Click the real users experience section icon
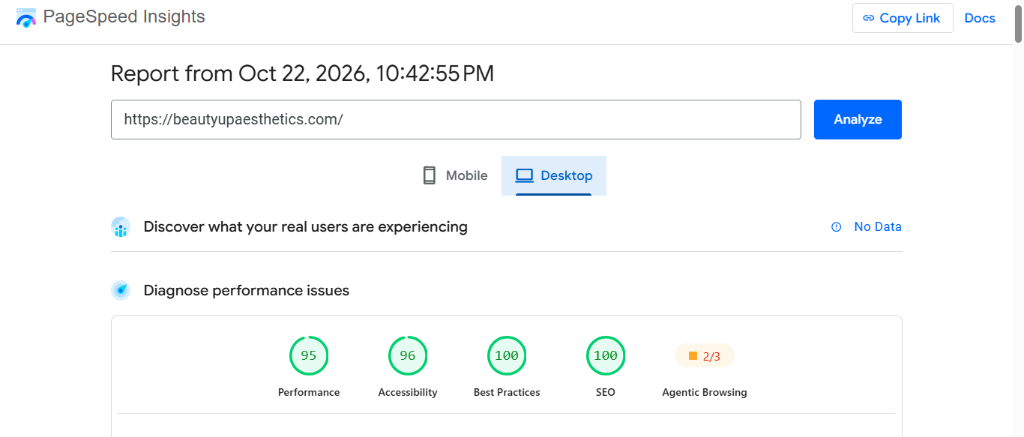 pyautogui.click(x=121, y=227)
